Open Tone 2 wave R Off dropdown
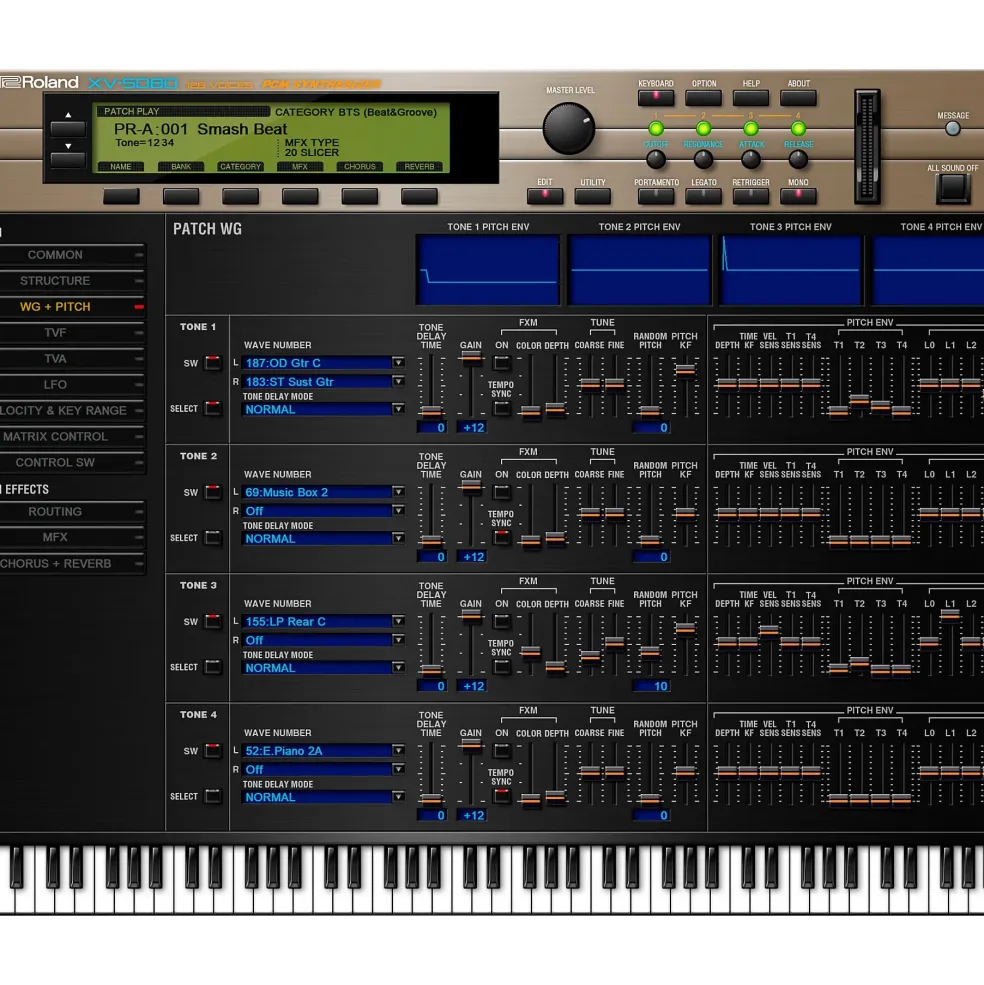This screenshot has height=985, width=984. [x=324, y=511]
